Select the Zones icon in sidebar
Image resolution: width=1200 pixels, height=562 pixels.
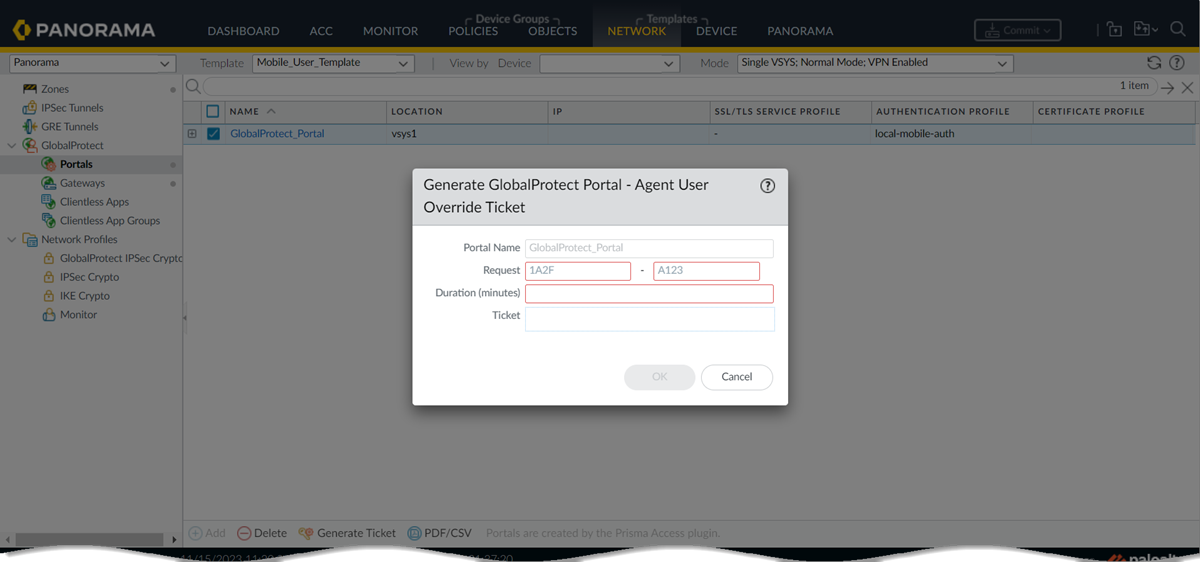(30, 89)
